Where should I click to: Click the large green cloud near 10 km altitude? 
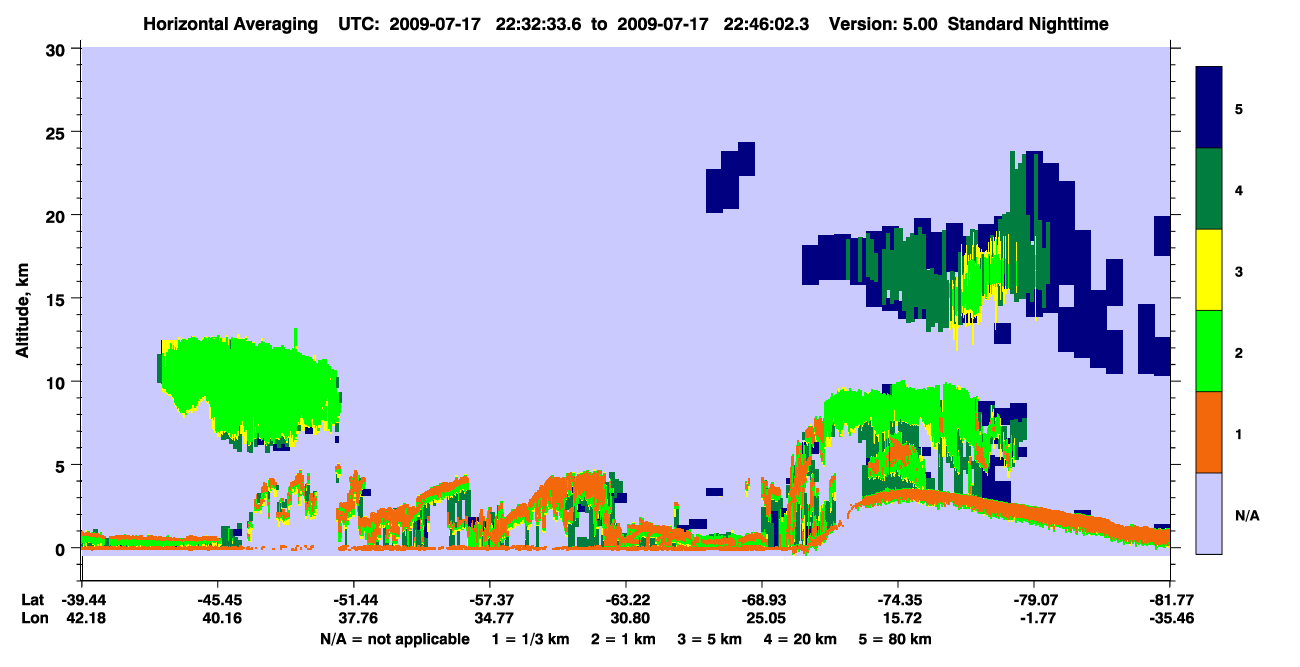coord(250,388)
